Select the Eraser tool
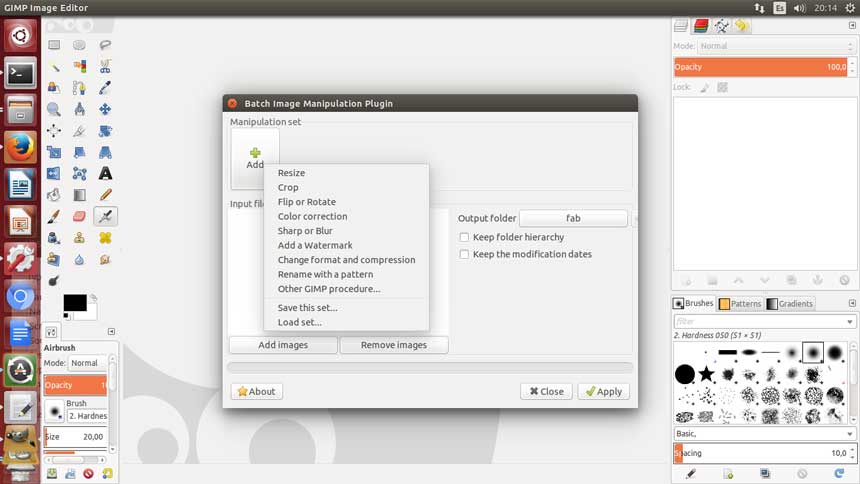 [x=80, y=216]
